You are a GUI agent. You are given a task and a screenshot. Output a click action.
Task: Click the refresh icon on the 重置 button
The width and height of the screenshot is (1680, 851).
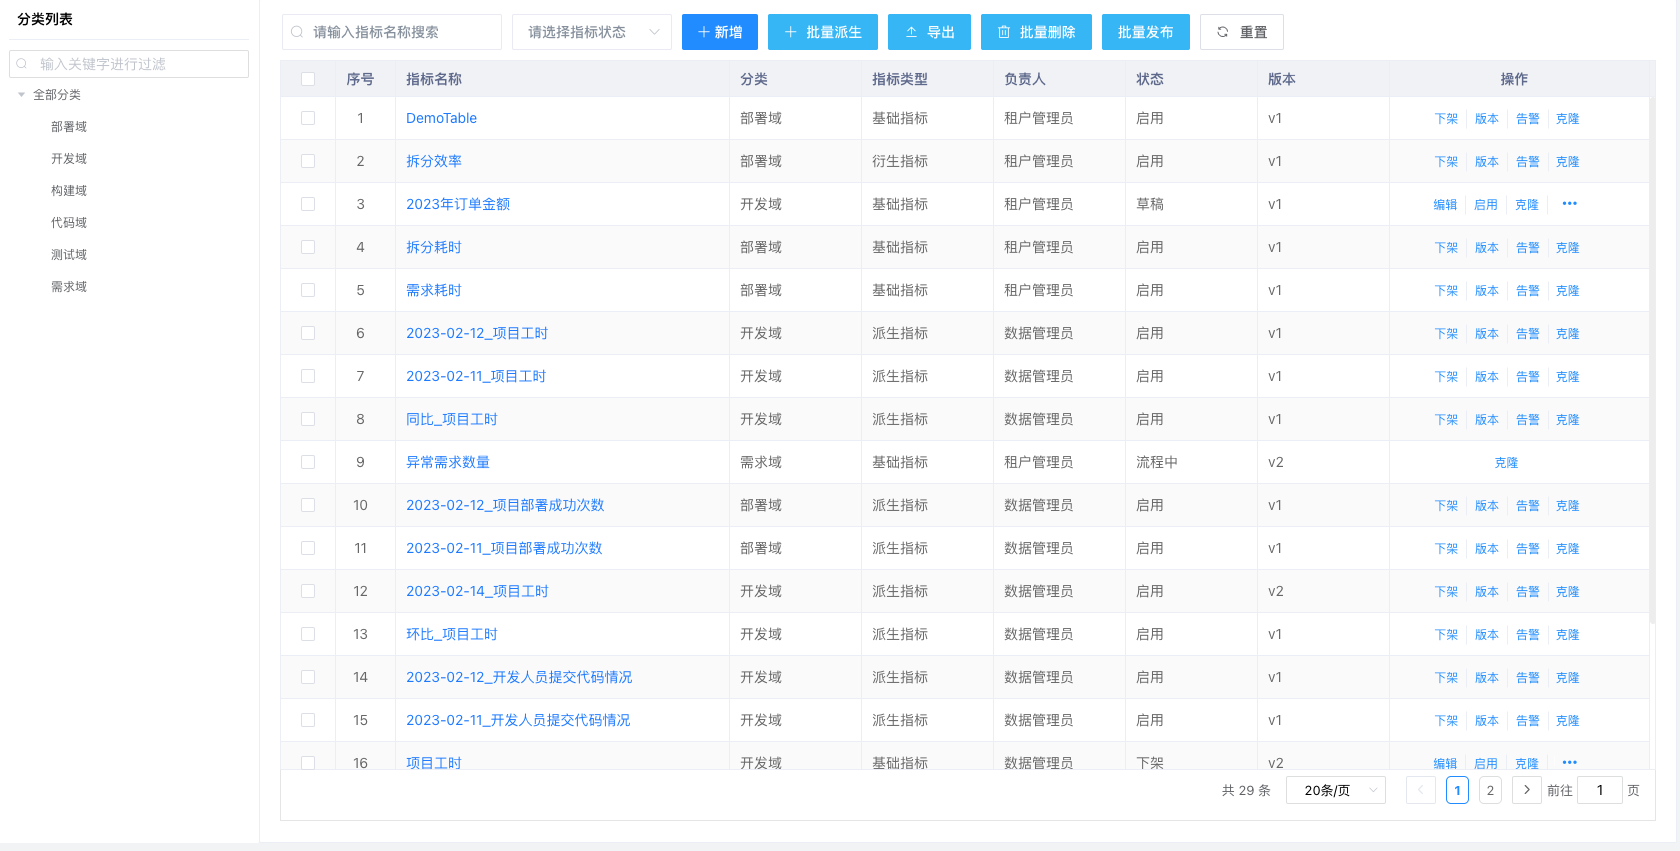click(1222, 32)
